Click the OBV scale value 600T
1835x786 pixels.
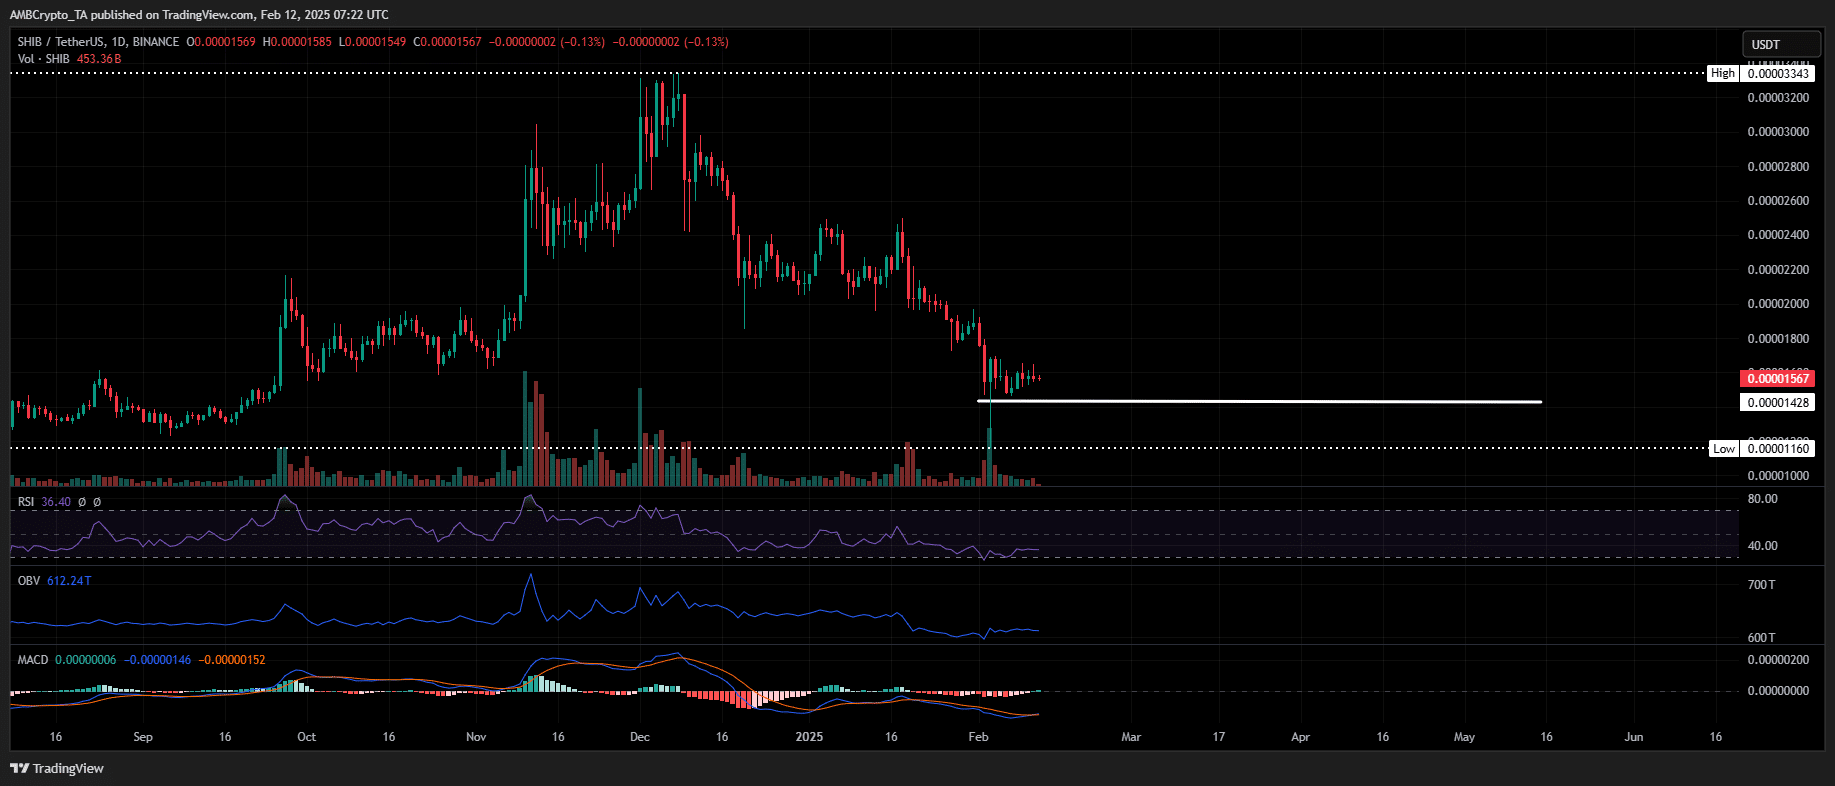click(1761, 638)
